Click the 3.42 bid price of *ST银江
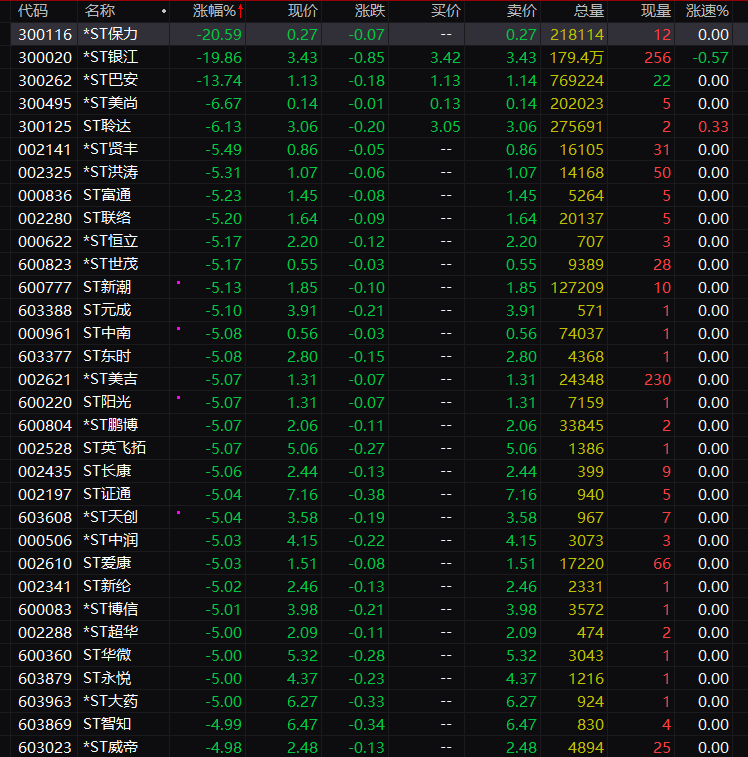The height and width of the screenshot is (757, 748). tap(445, 57)
